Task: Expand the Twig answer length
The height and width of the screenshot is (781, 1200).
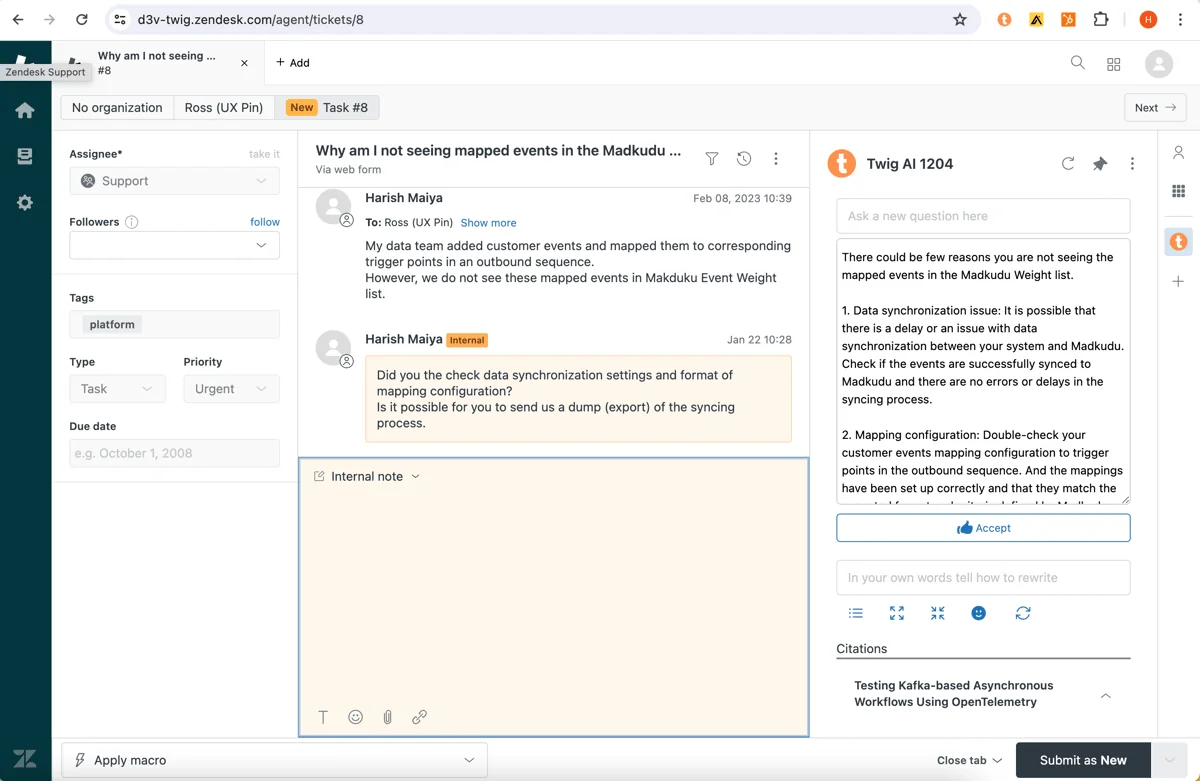Action: [897, 613]
